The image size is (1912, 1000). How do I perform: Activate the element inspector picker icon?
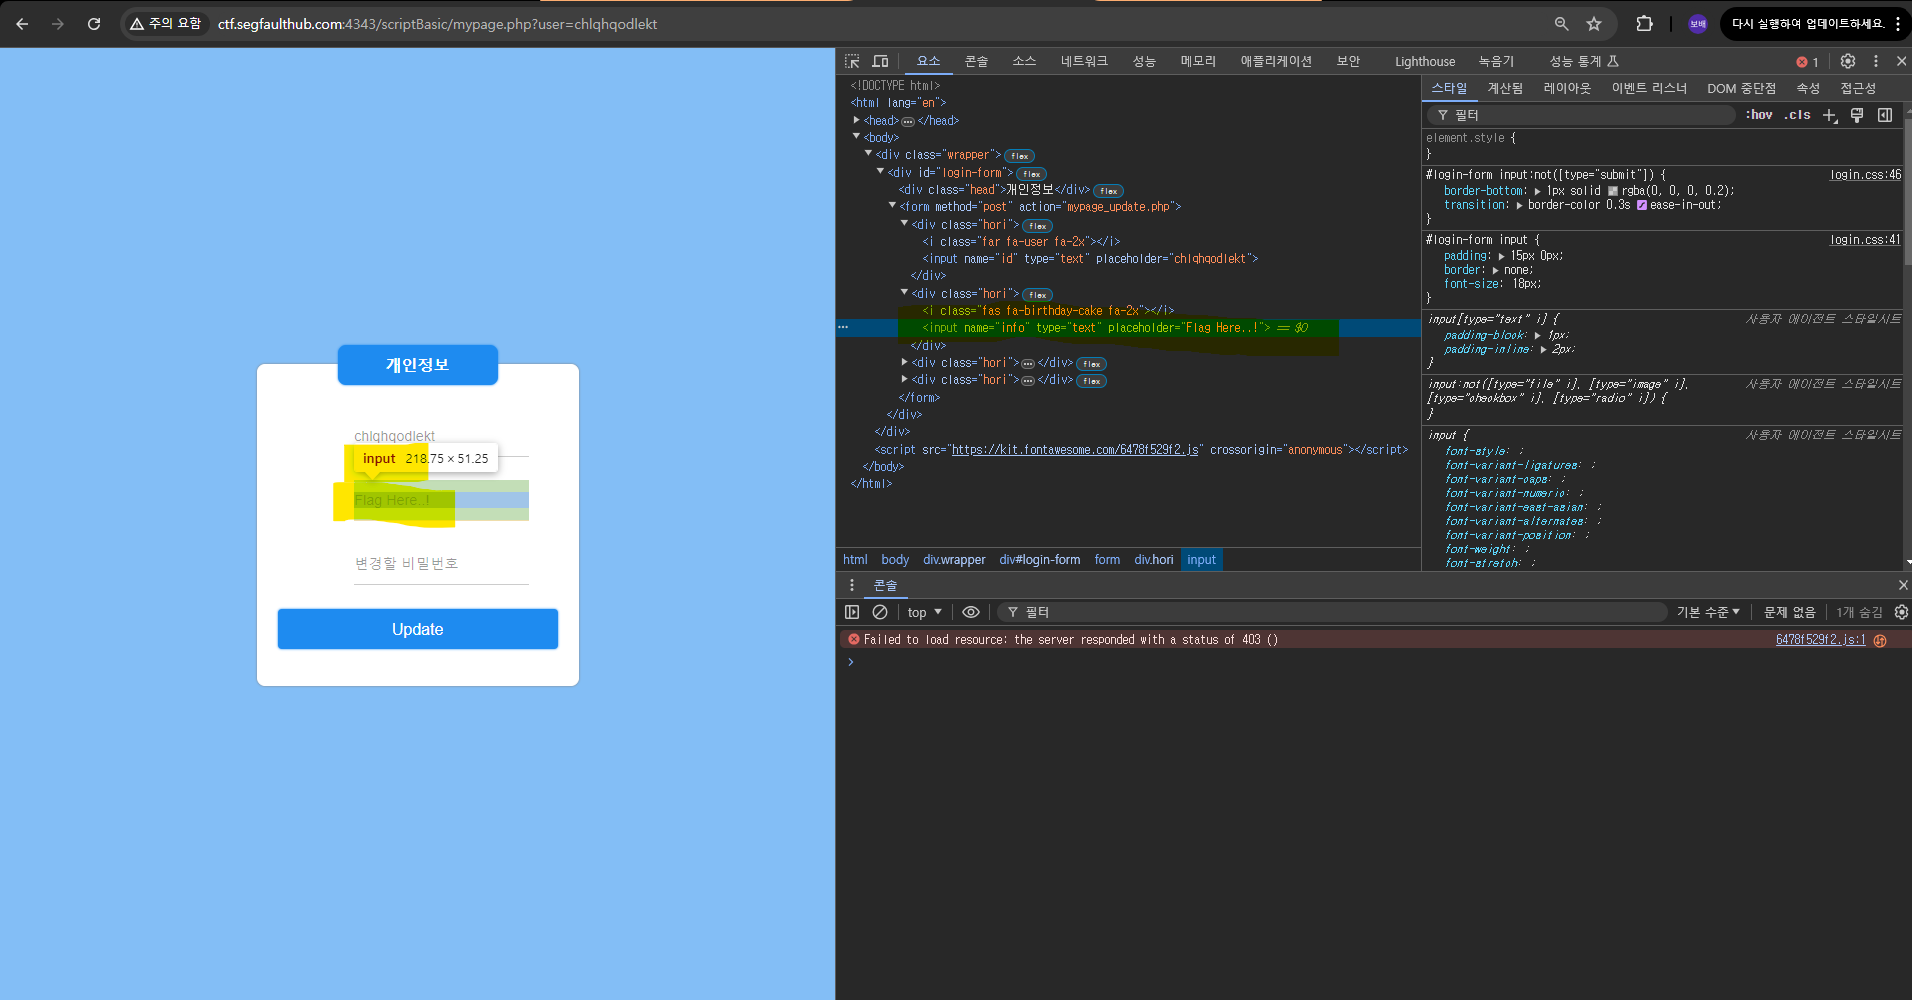click(852, 61)
